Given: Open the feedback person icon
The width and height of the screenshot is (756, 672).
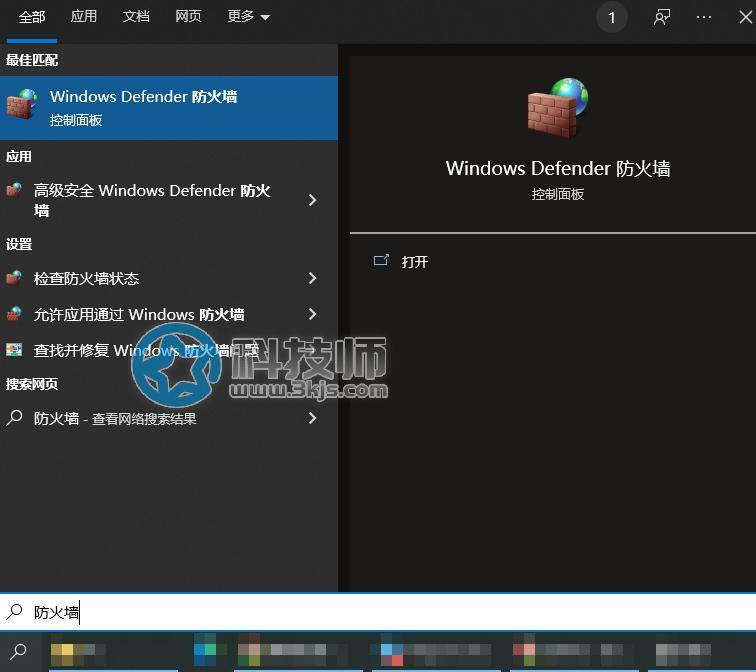Looking at the screenshot, I should 662,17.
